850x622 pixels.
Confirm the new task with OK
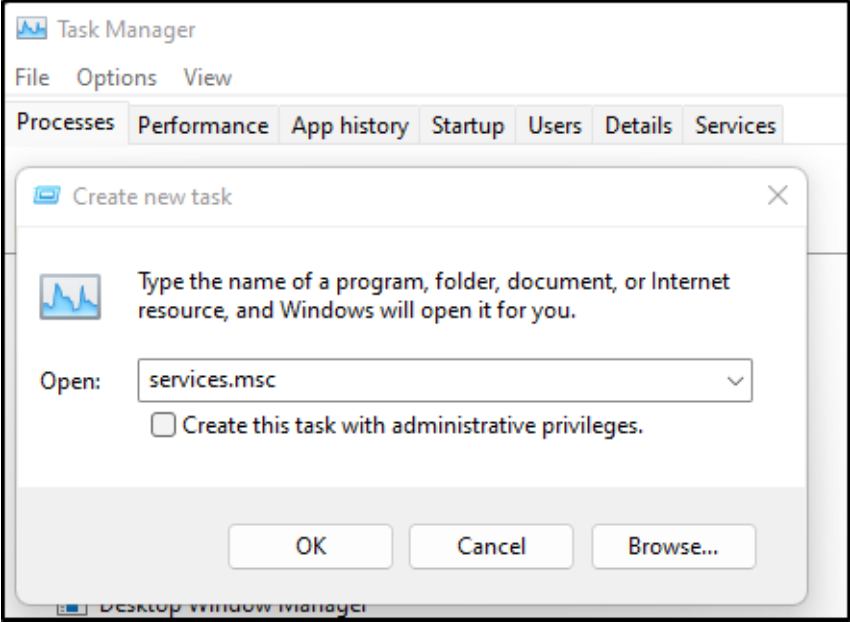[x=311, y=546]
